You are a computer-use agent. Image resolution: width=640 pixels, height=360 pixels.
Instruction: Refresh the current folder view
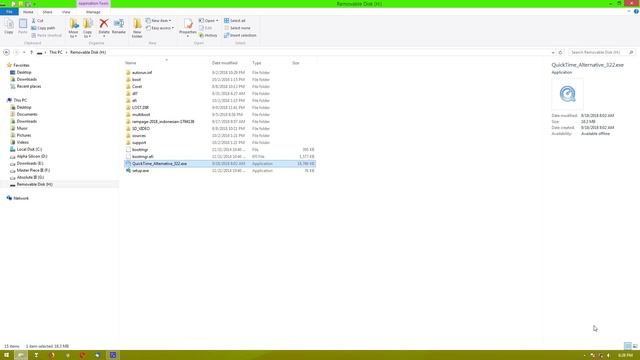[x=560, y=52]
